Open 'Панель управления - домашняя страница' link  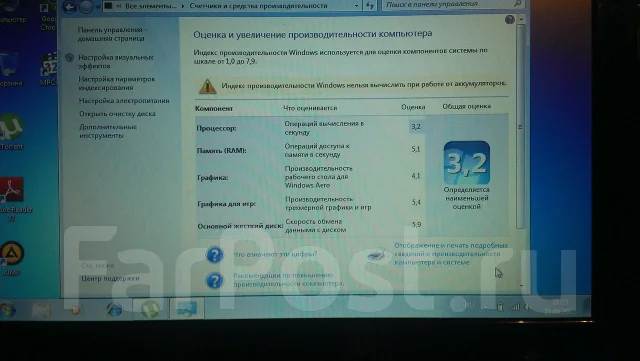(112, 34)
